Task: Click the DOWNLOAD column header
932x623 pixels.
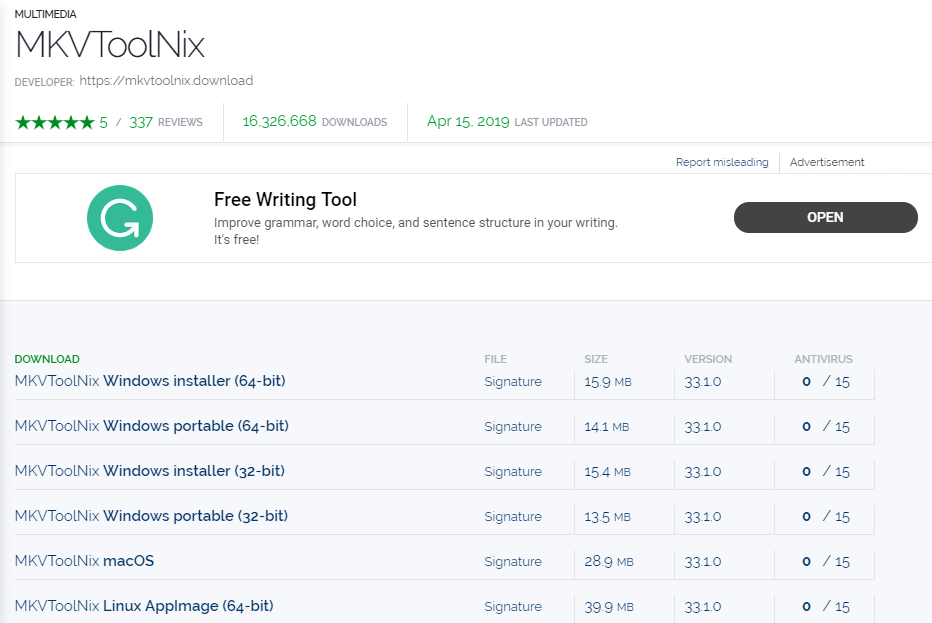Action: tap(47, 359)
